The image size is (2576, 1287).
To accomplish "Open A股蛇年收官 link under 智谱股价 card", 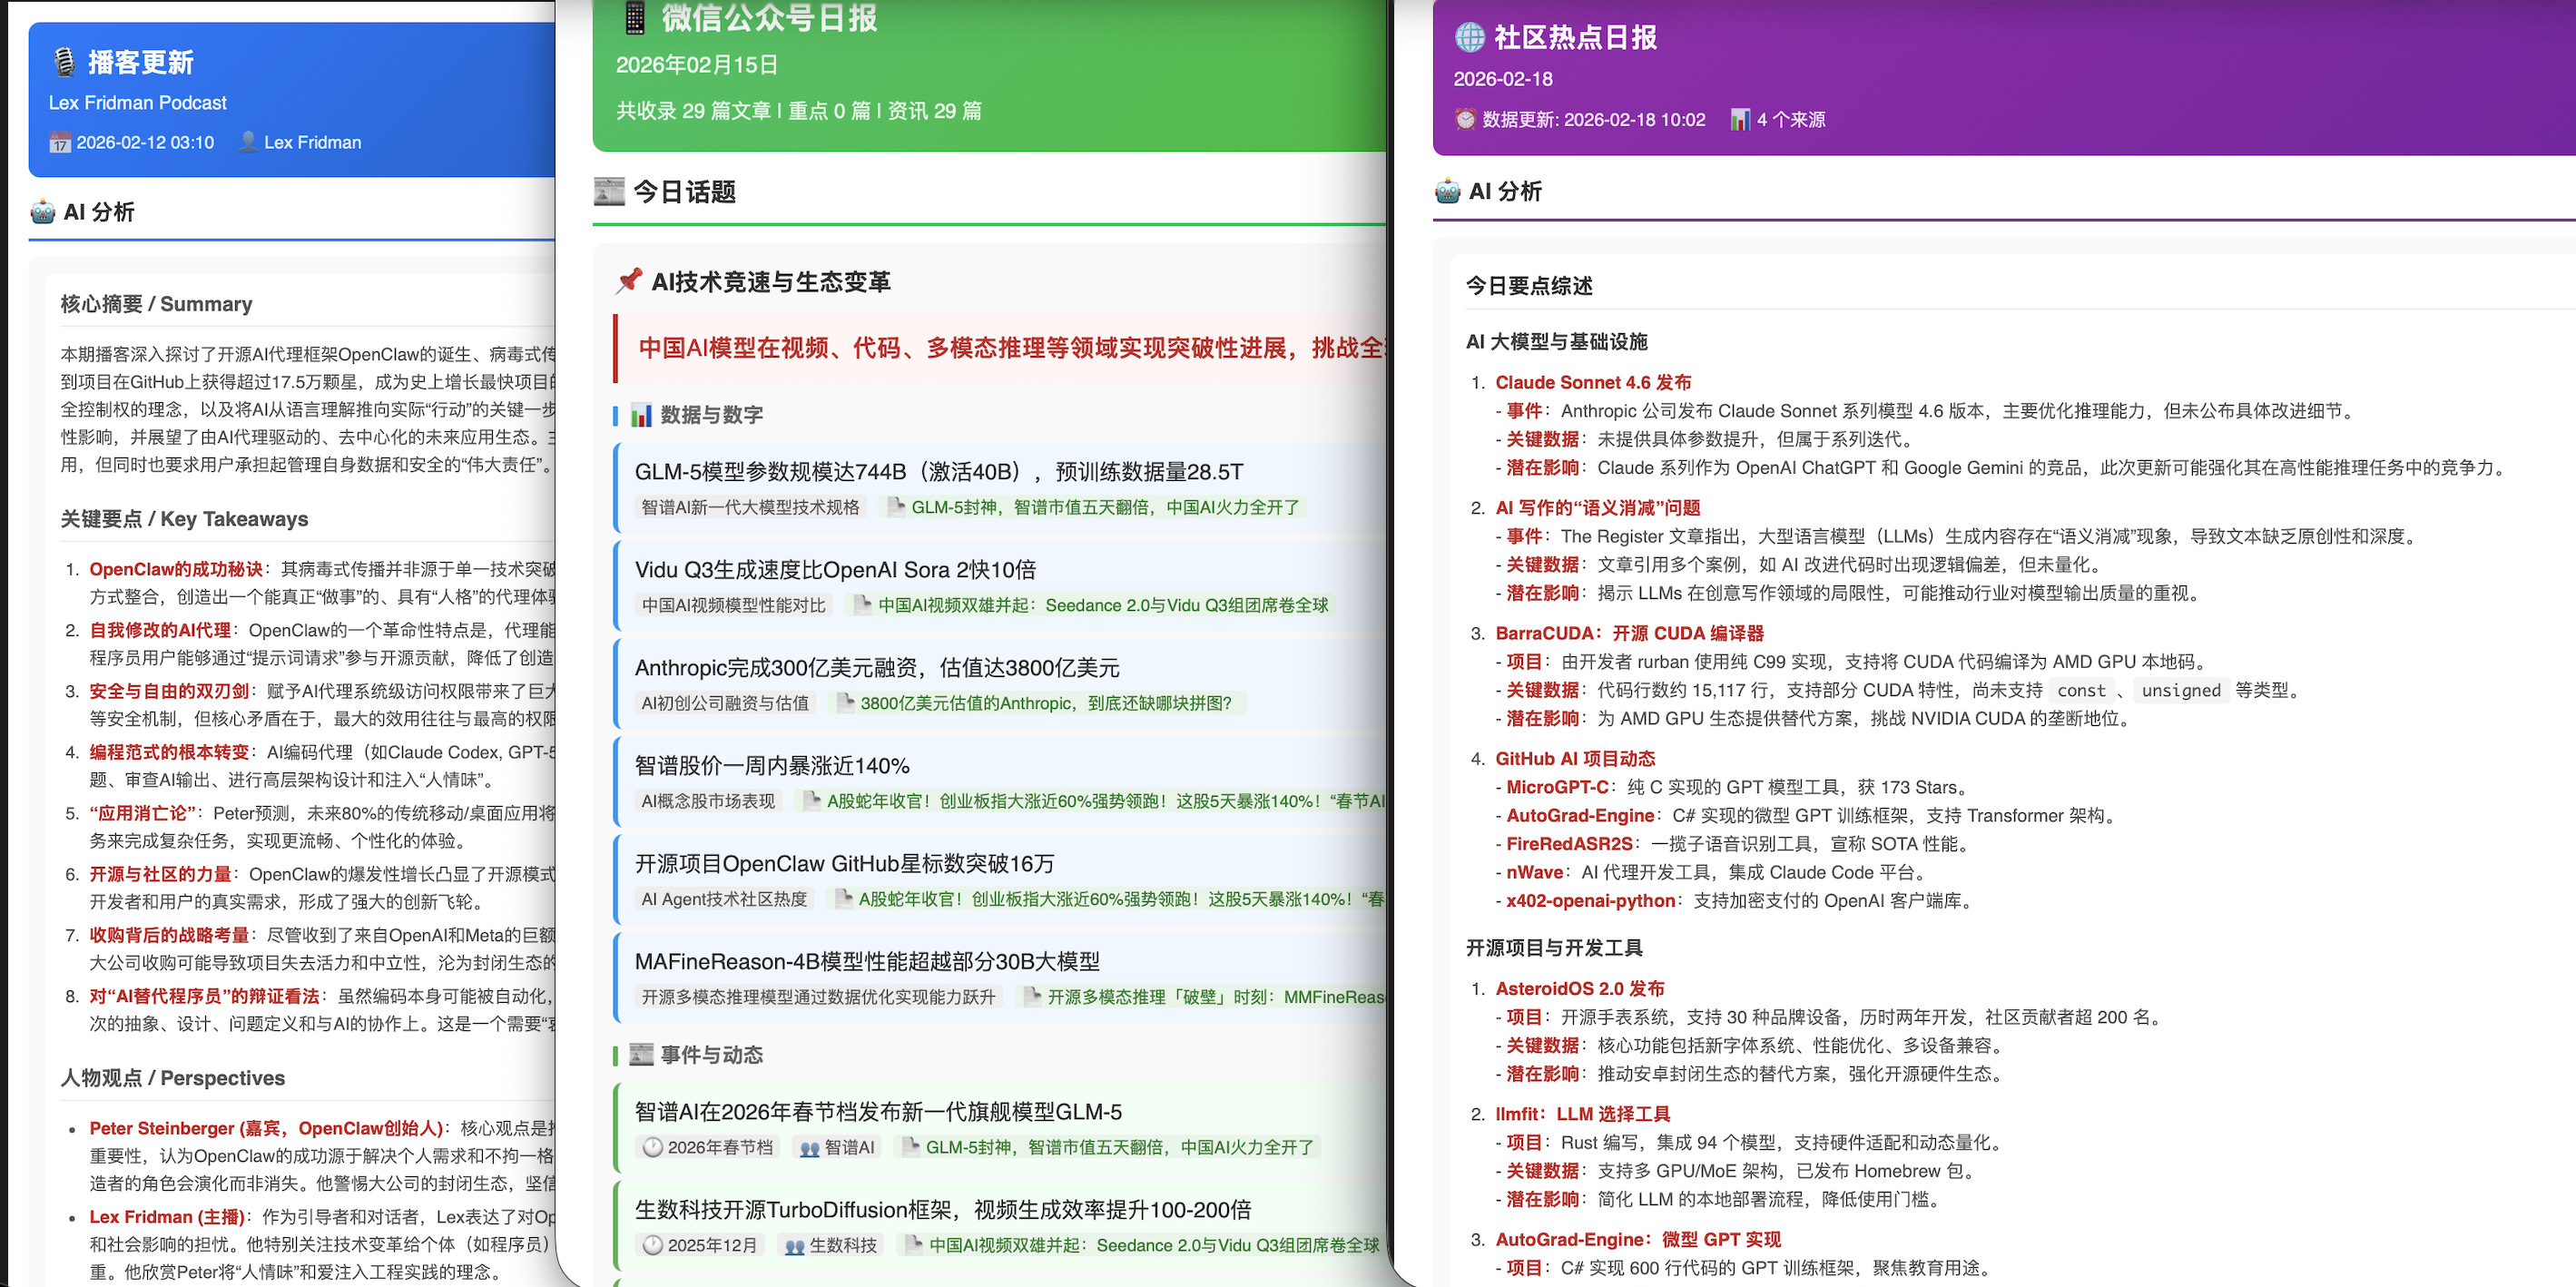I will coord(1105,801).
